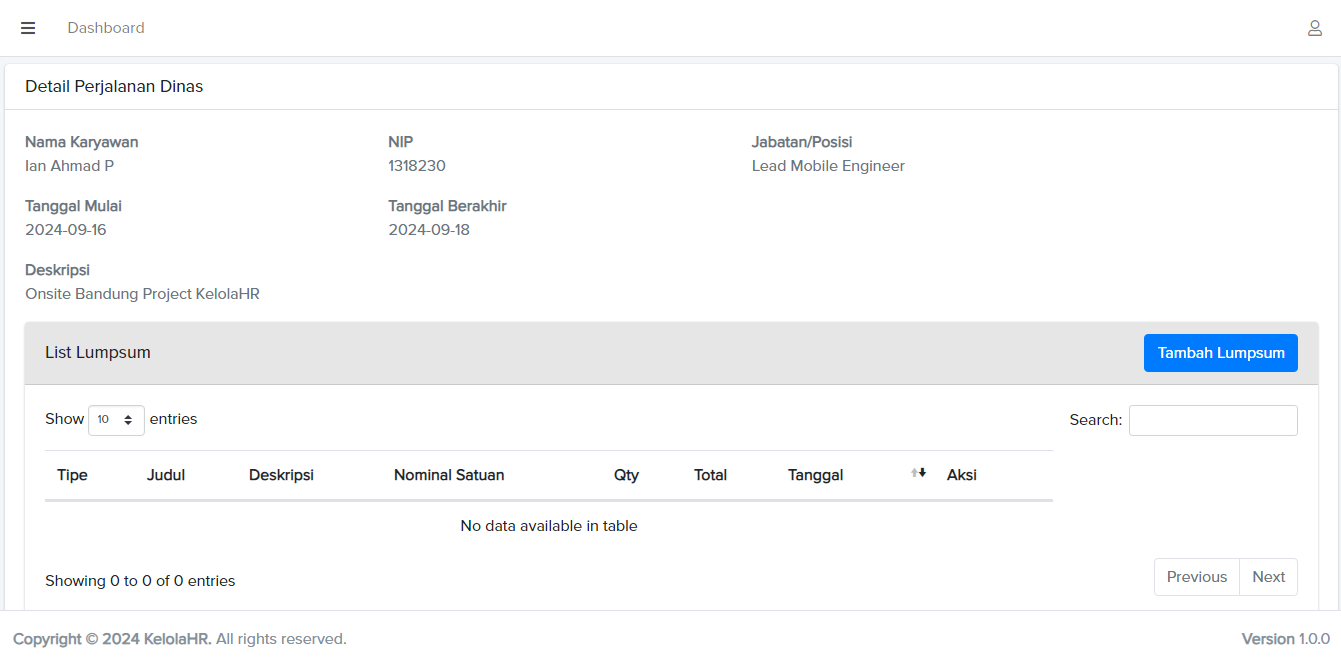The image size is (1341, 667).
Task: Focus the Search input field
Action: click(1212, 420)
